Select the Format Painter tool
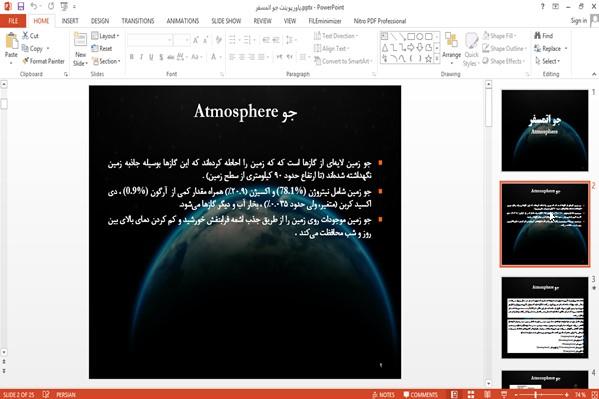Viewport: 599px width, 399px height. click(44, 61)
